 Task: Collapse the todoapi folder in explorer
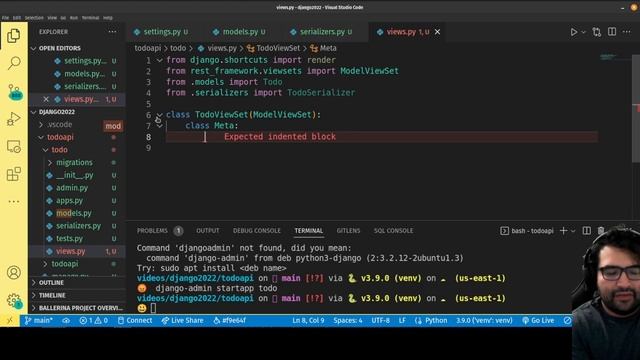[x=60, y=137]
